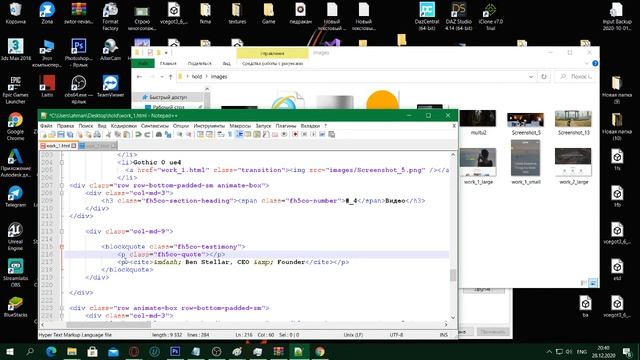Open Photoshop from the taskbar
This screenshot has width=640, height=360.
point(175,351)
